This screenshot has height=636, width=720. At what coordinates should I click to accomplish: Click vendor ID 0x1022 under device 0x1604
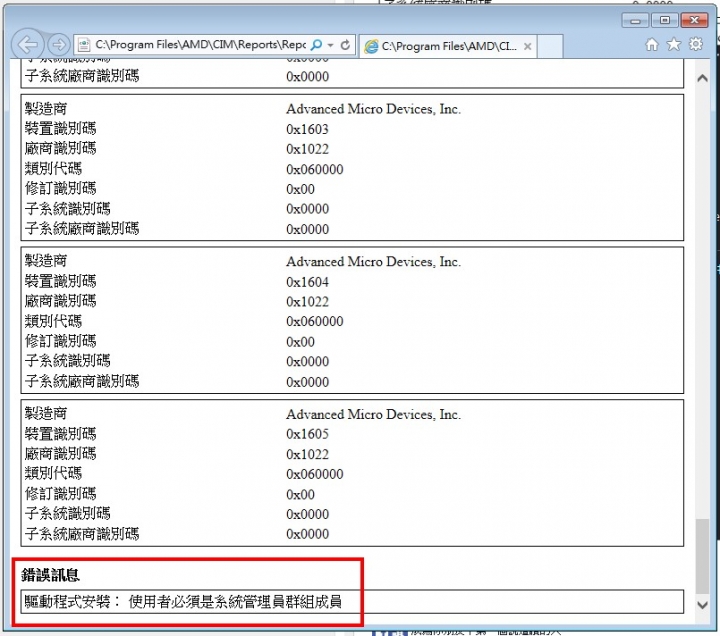307,302
